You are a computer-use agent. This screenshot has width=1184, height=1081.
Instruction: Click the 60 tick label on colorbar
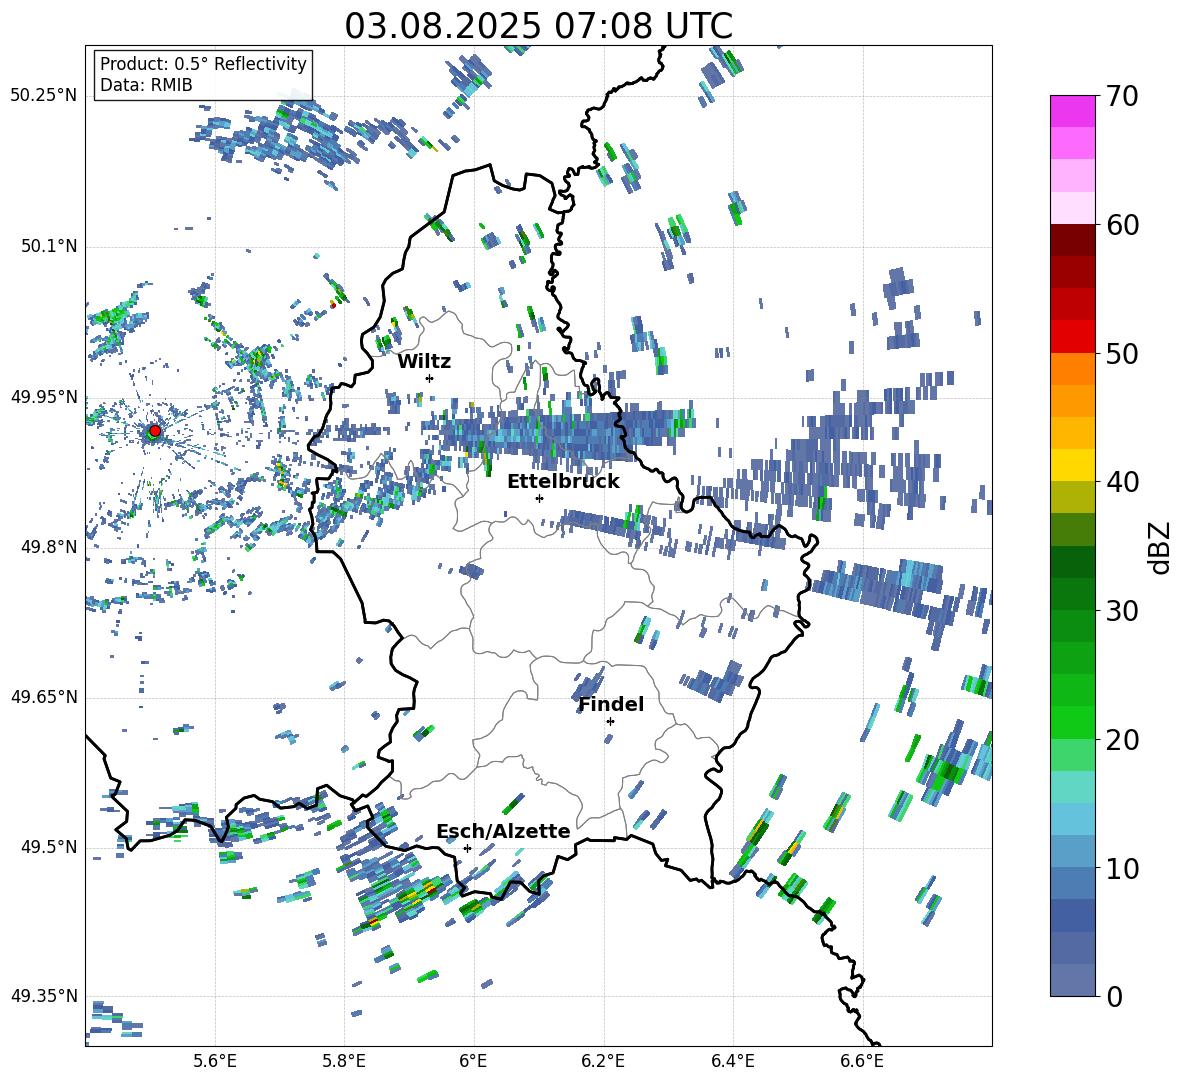click(x=1122, y=225)
